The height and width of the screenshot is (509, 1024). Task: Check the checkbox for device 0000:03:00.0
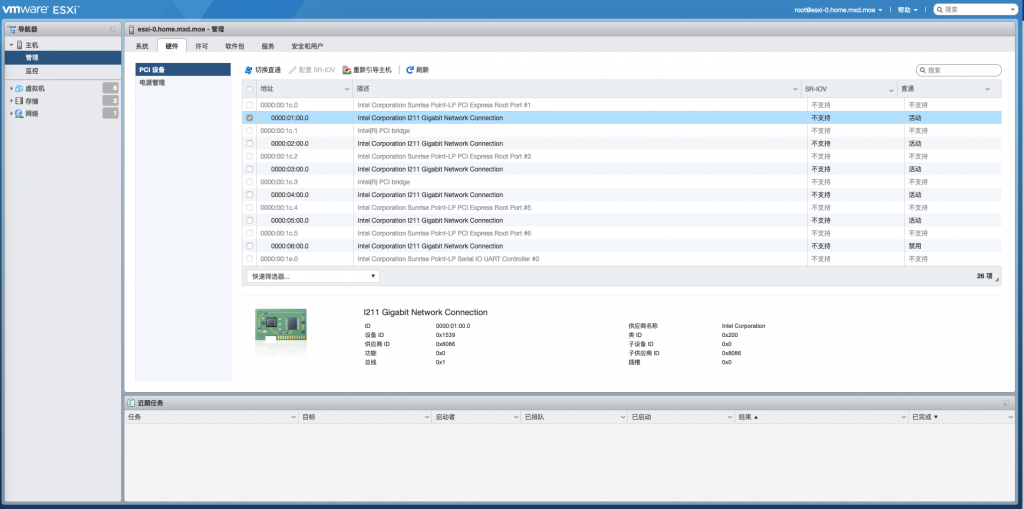tap(249, 169)
